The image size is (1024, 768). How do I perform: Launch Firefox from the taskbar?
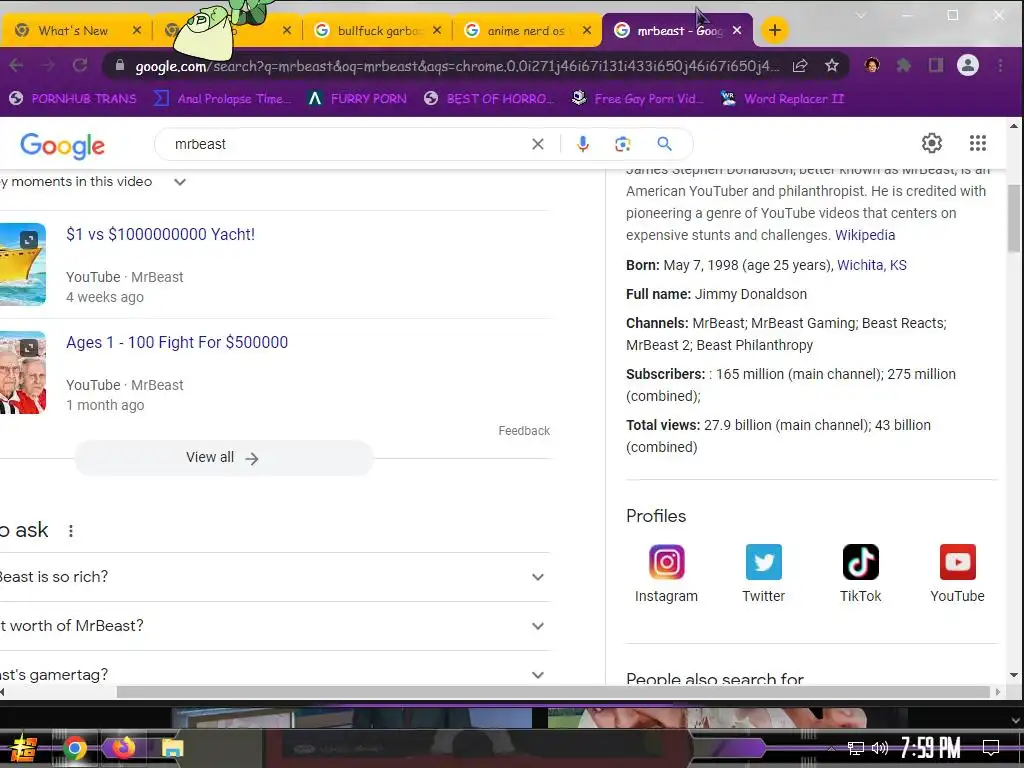(123, 747)
